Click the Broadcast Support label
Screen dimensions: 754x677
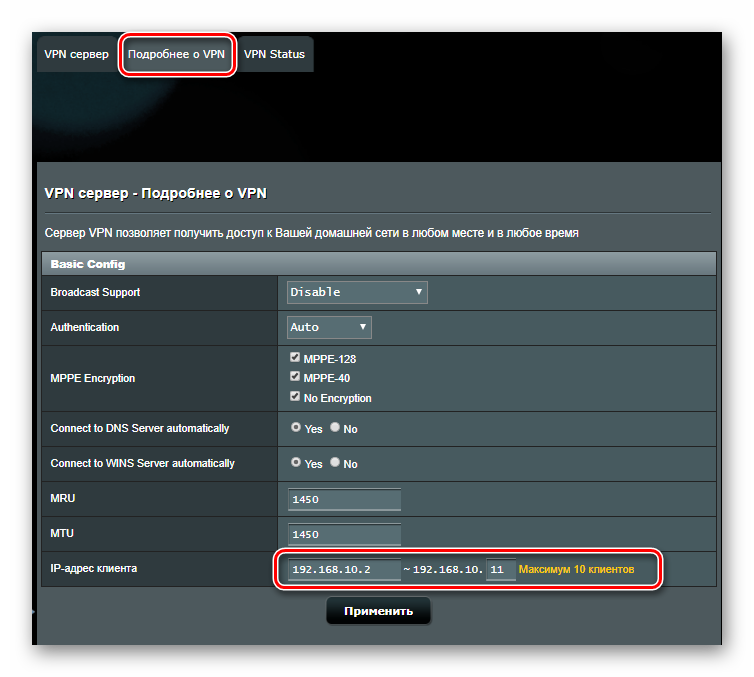95,292
